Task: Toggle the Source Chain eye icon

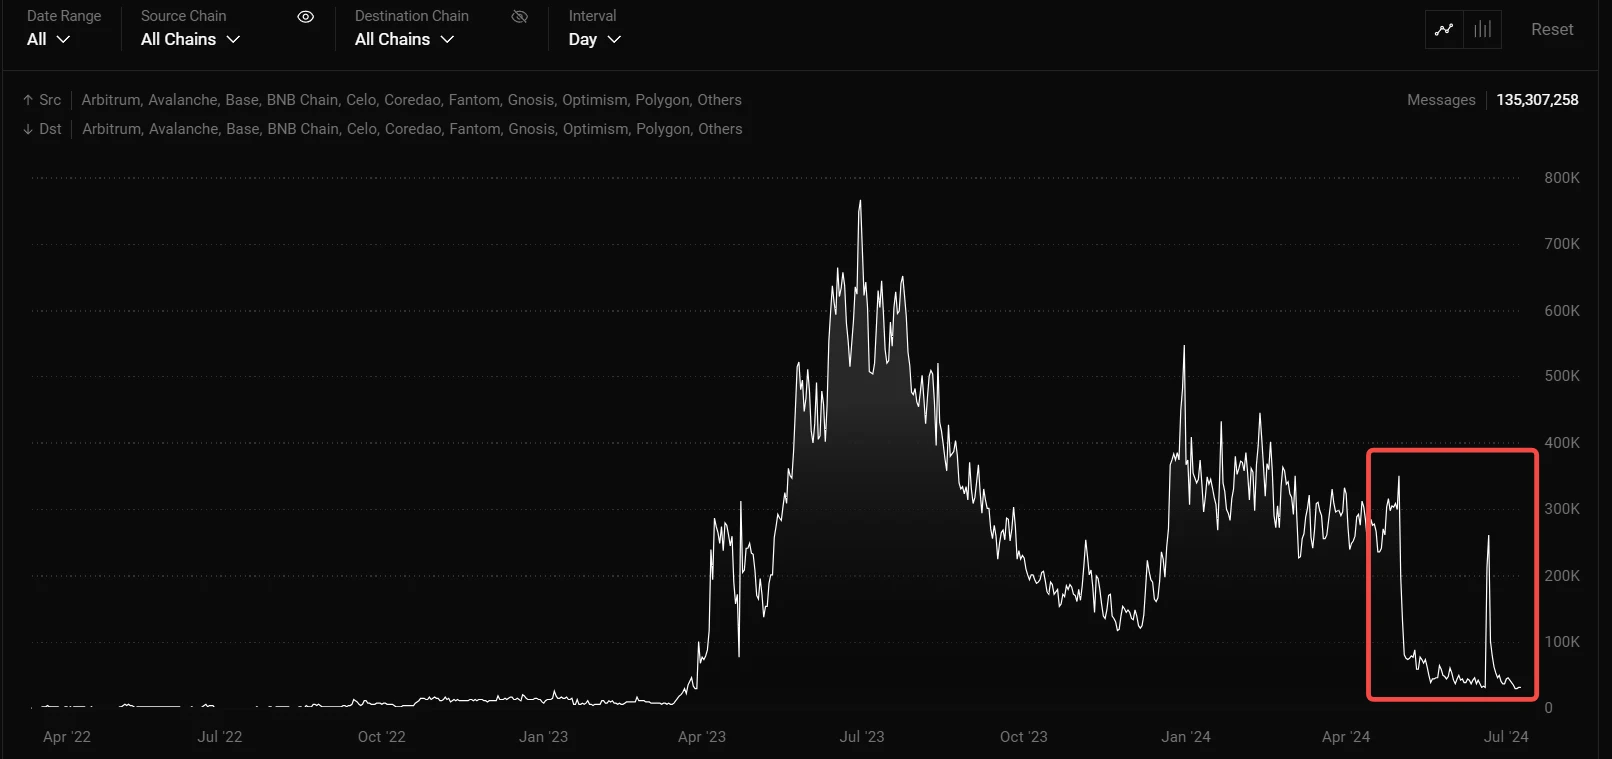Action: pyautogui.click(x=306, y=17)
